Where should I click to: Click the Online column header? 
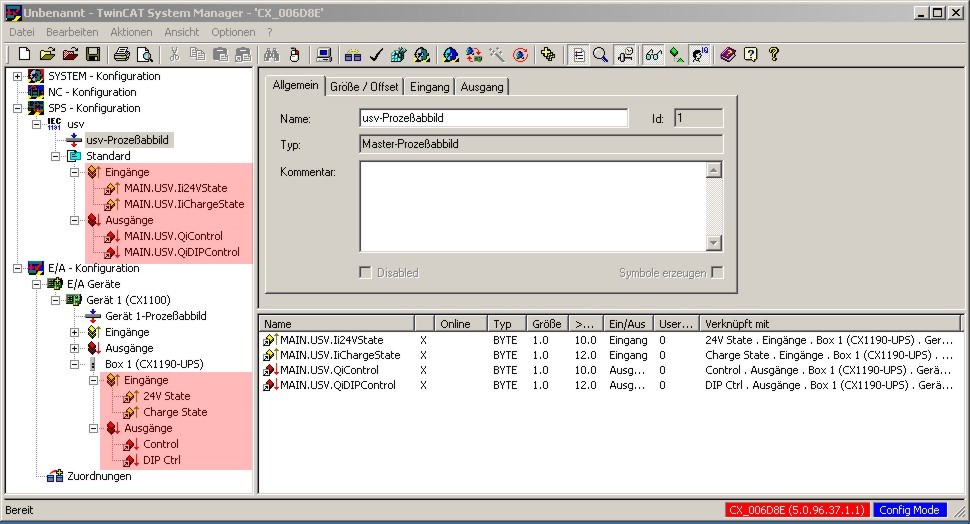point(460,324)
